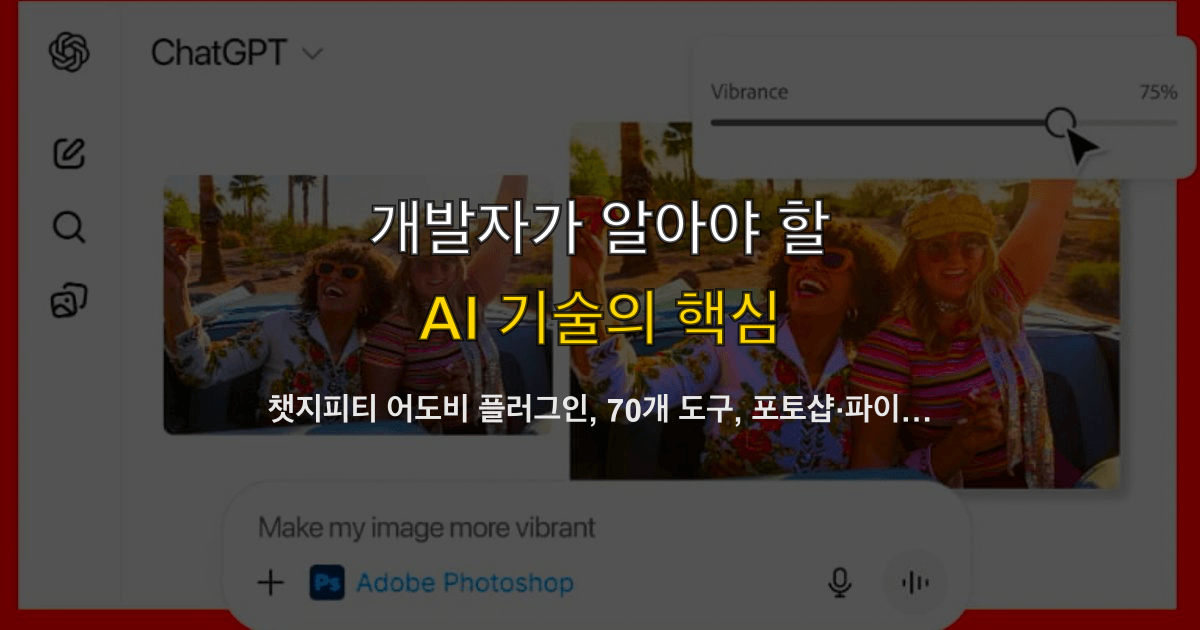Click the Photoshop Ps app icon
Viewport: 1200px width, 630px height.
tap(327, 582)
